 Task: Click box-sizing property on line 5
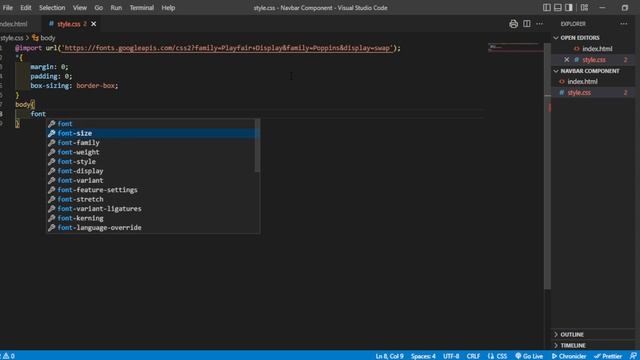50,86
